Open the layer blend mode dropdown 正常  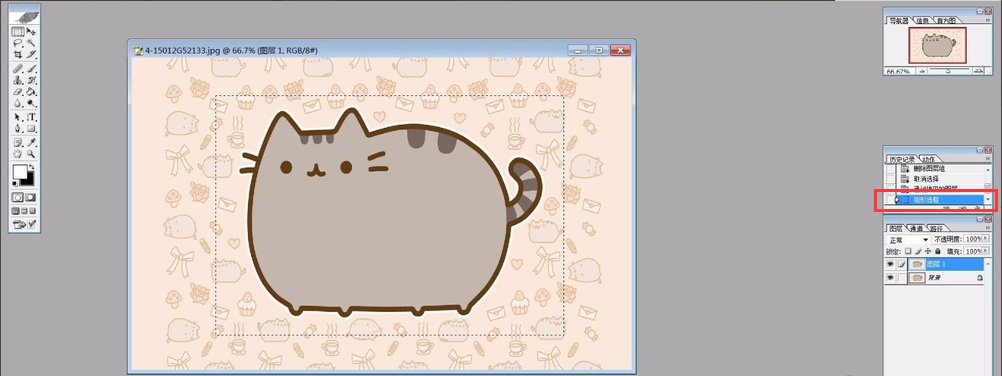(908, 240)
